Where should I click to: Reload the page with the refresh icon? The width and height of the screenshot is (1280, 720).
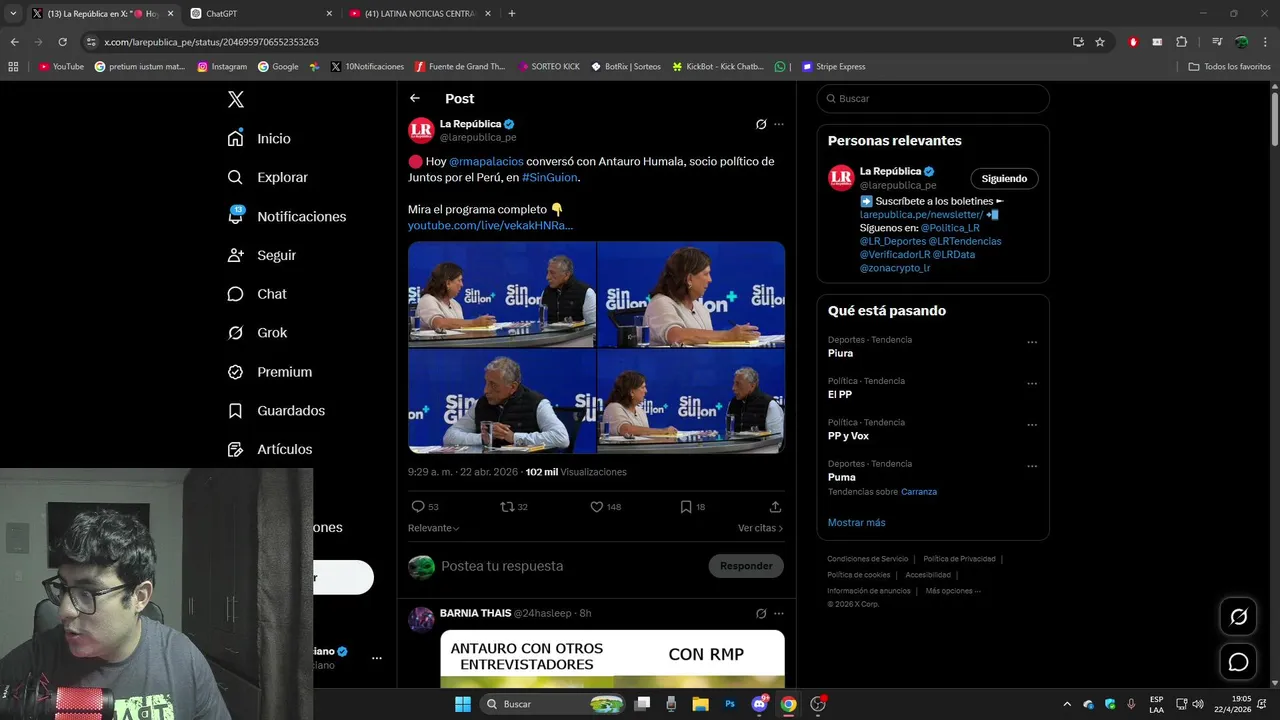click(62, 42)
